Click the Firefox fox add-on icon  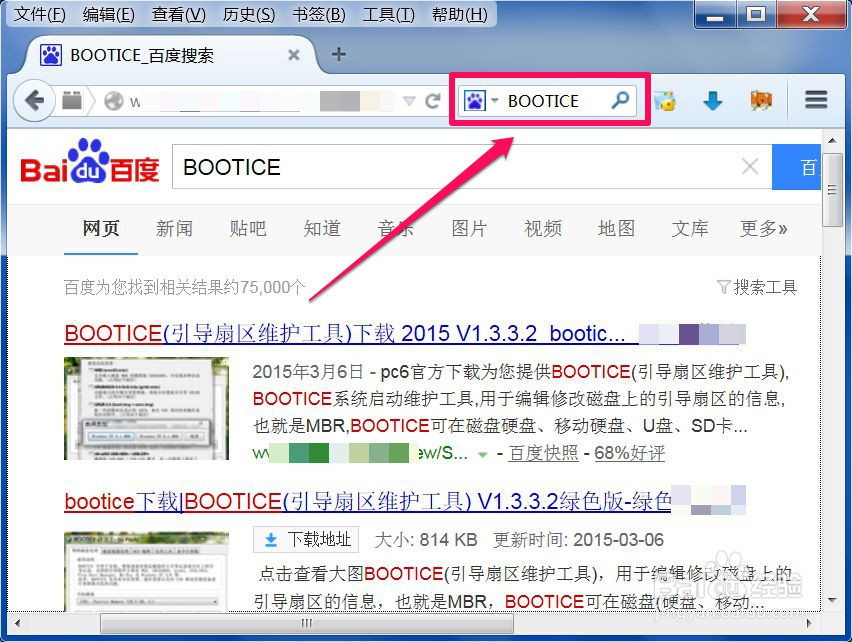[760, 100]
